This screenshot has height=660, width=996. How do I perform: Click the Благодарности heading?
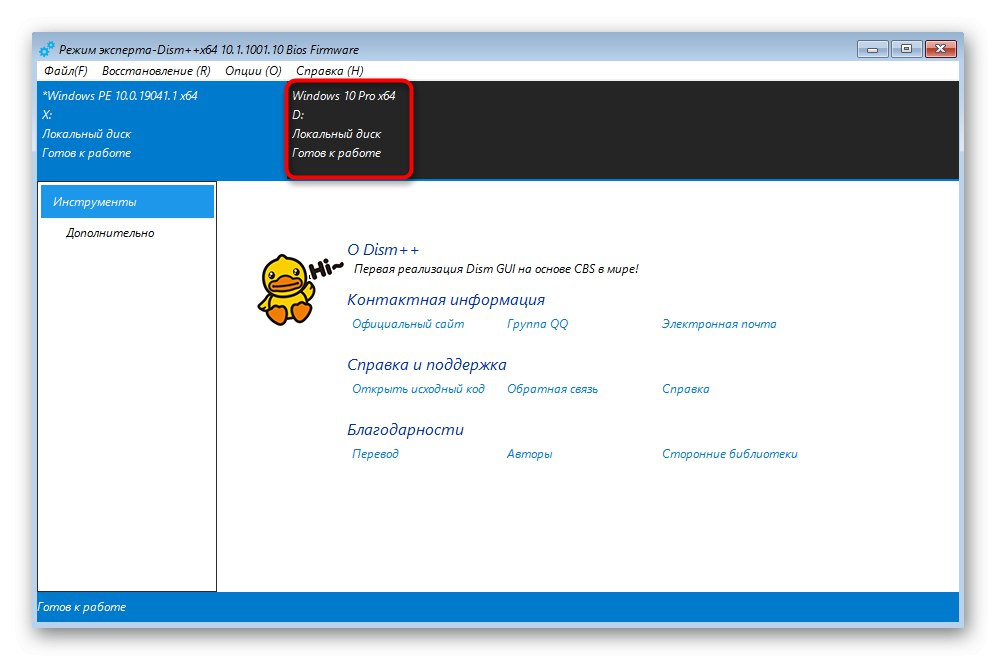click(405, 429)
